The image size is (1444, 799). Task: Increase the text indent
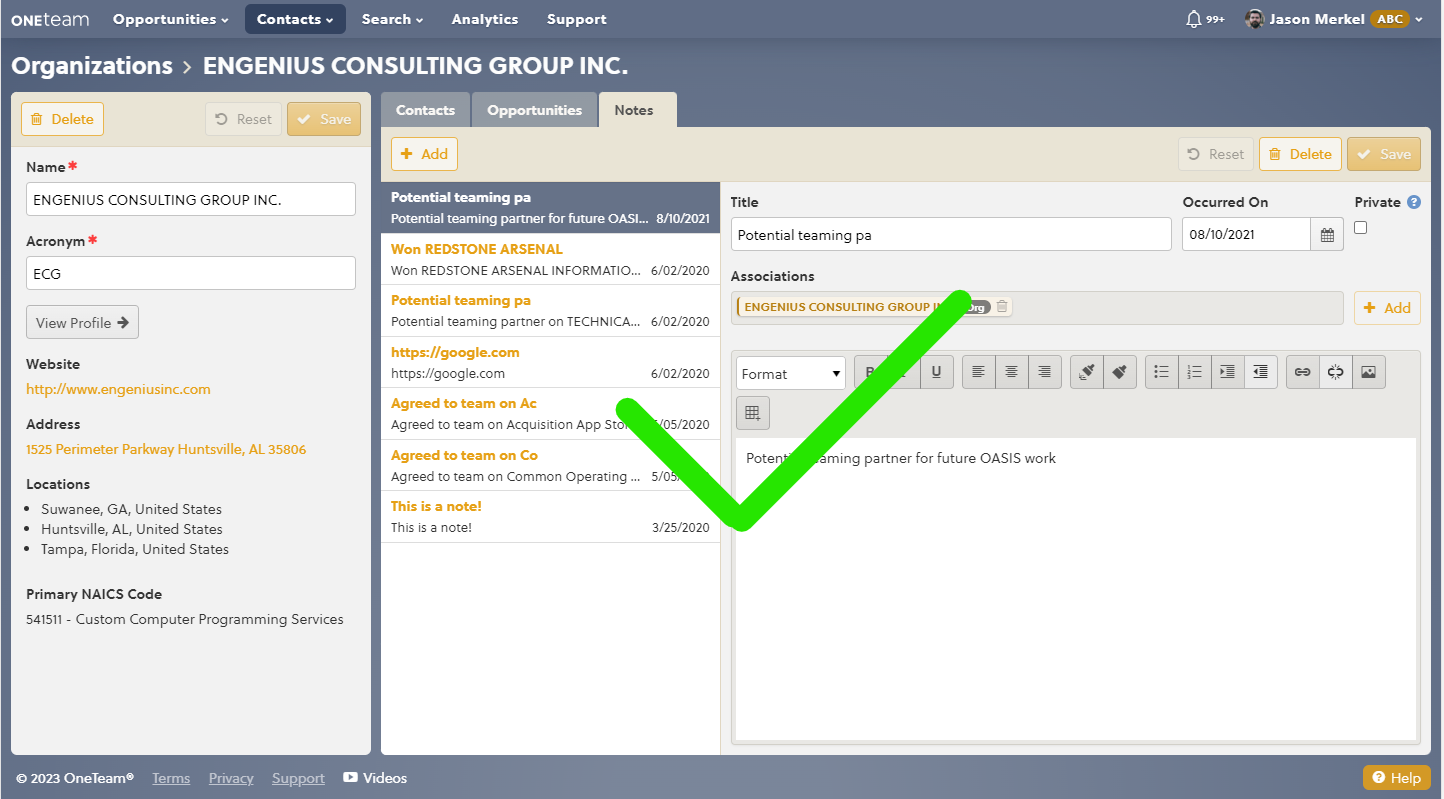(x=1227, y=371)
